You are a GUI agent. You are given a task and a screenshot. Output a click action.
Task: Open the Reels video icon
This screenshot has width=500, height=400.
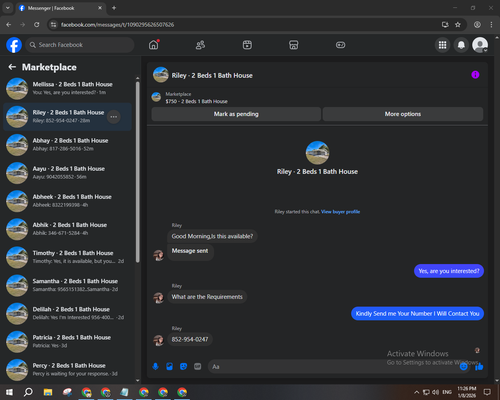(247, 45)
